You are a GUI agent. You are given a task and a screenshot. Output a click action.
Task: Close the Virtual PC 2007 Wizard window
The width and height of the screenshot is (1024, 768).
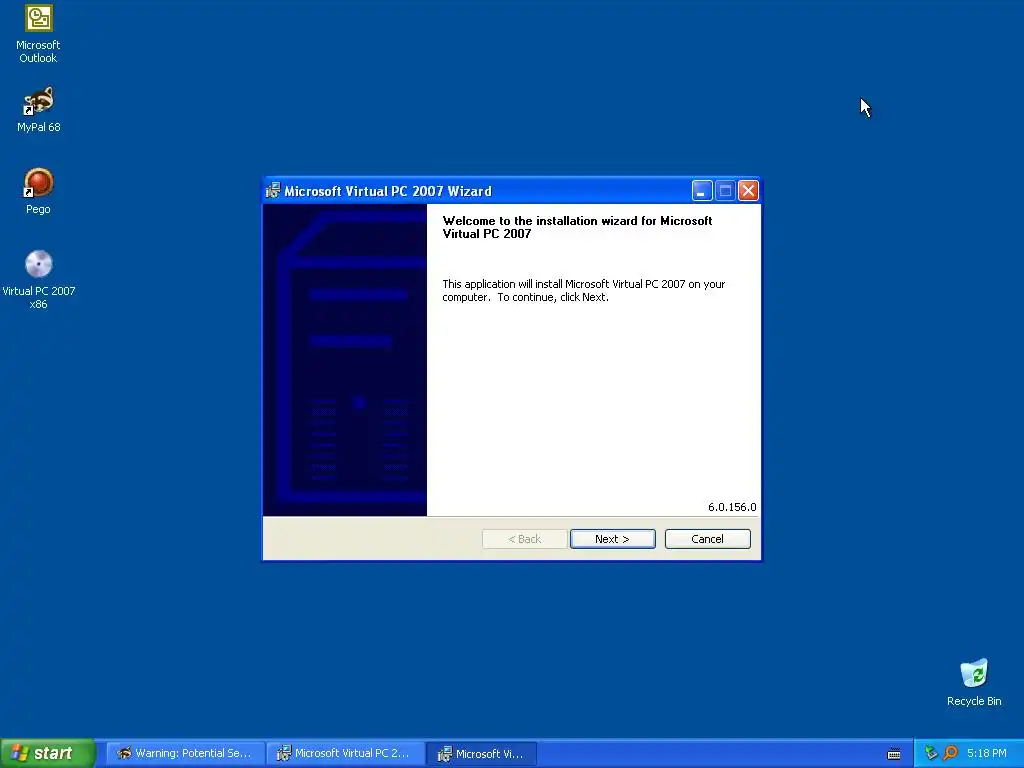point(748,191)
